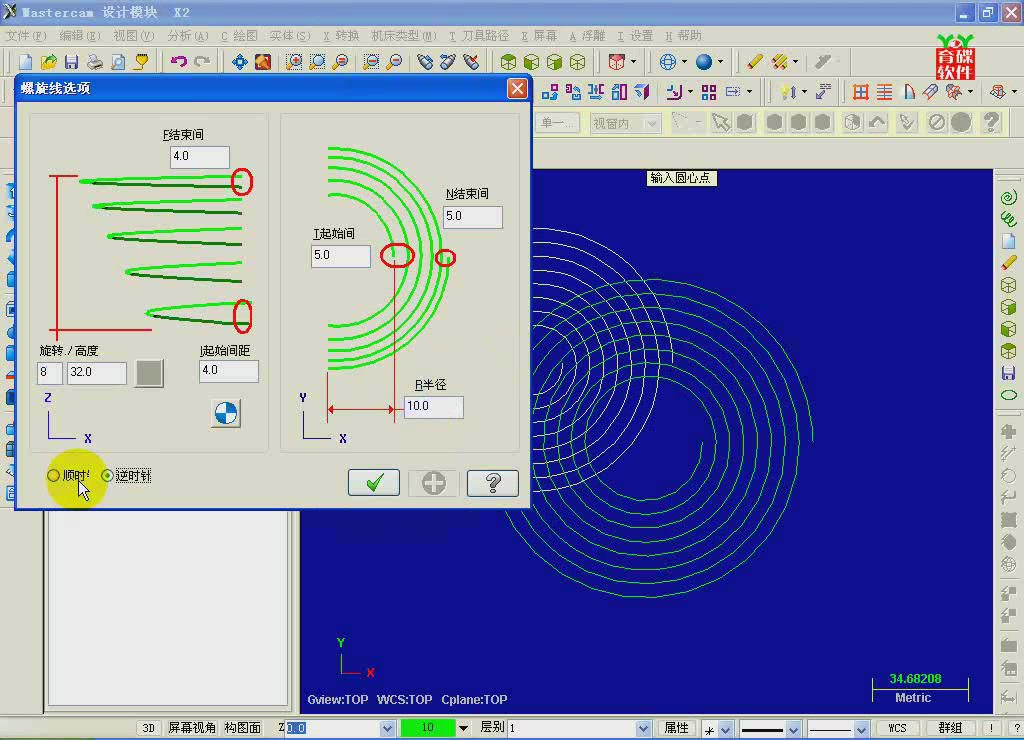The width and height of the screenshot is (1024, 740).
Task: Click the spiral tool icon in right sidebar
Action: (1008, 197)
